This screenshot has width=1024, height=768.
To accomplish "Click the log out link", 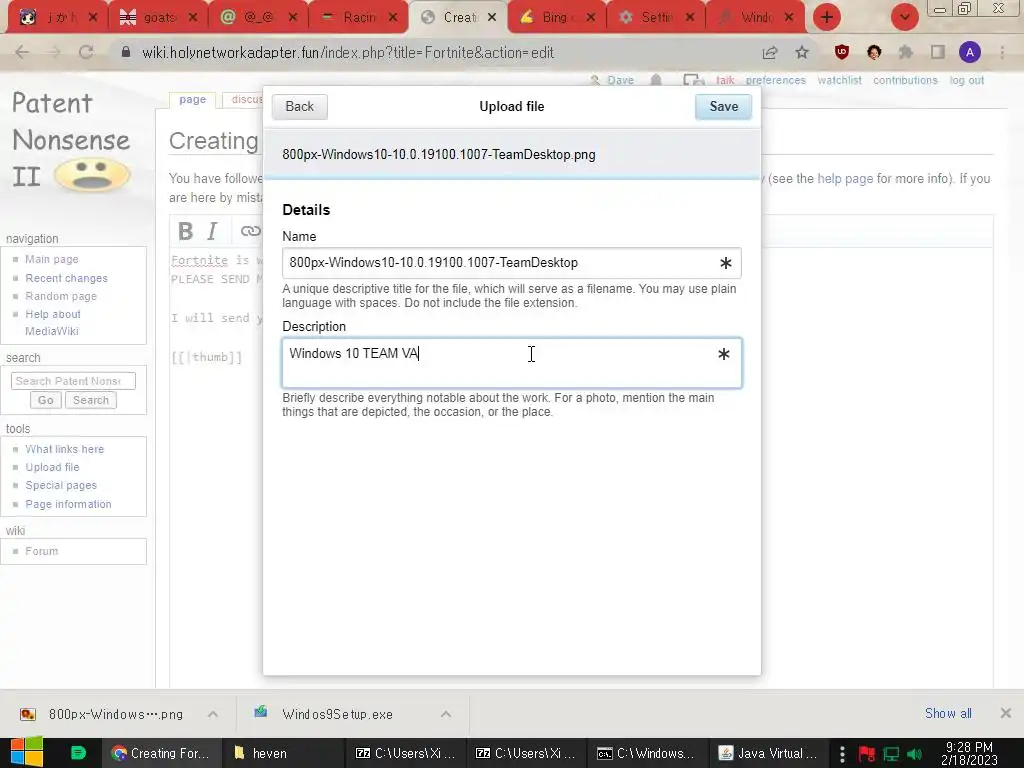I will click(x=967, y=80).
